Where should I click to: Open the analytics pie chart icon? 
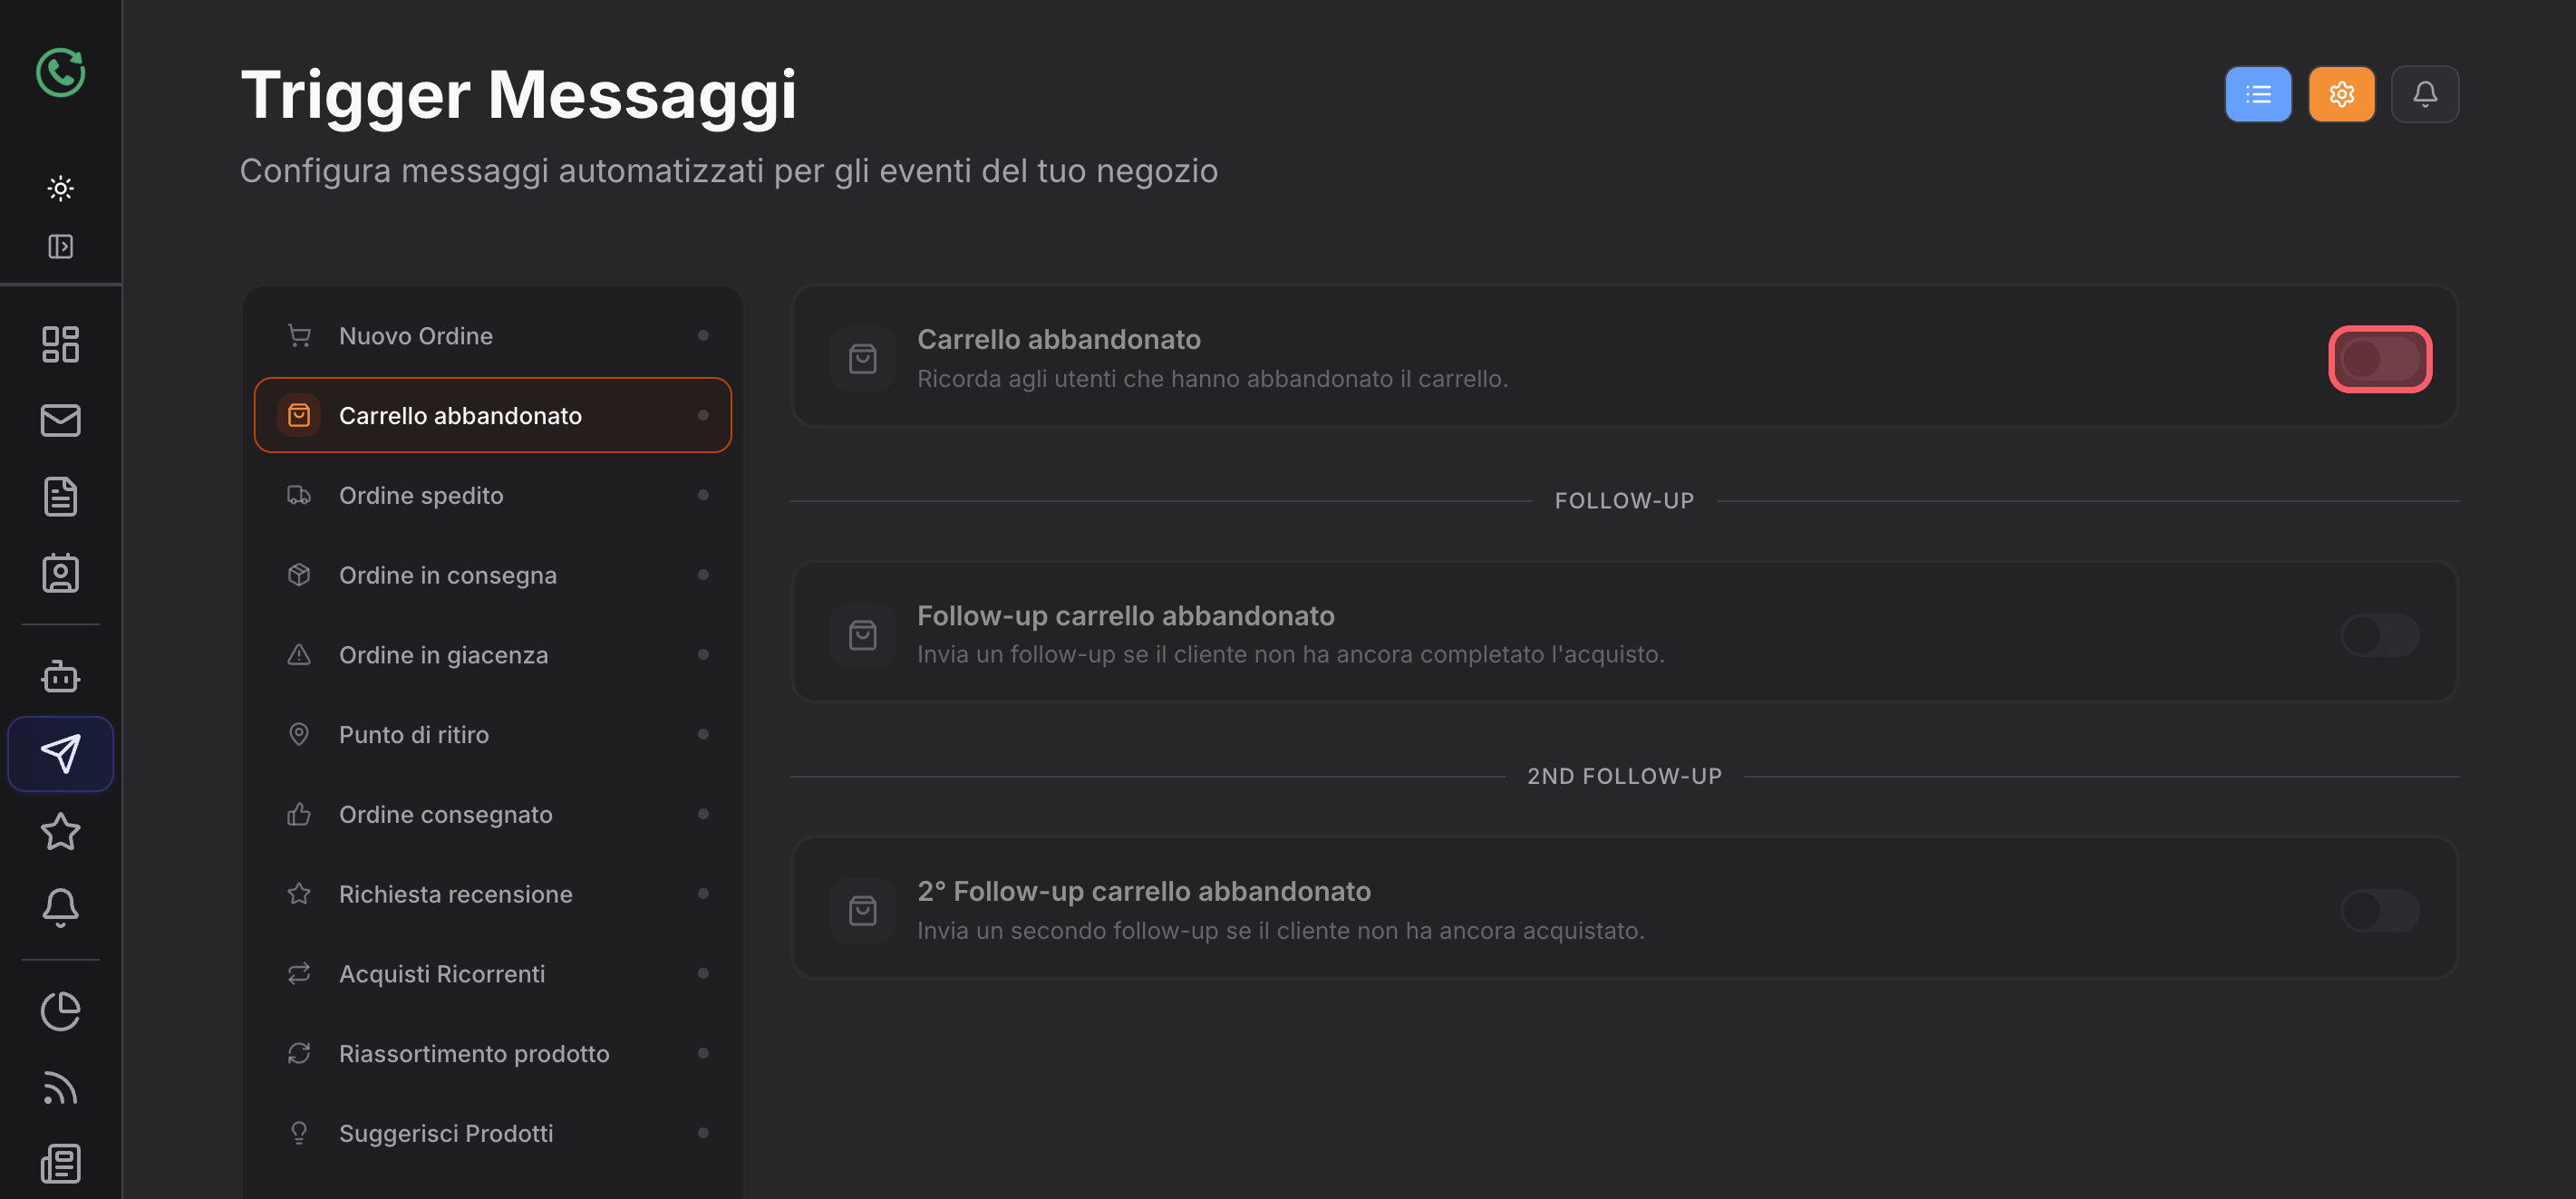point(60,1011)
